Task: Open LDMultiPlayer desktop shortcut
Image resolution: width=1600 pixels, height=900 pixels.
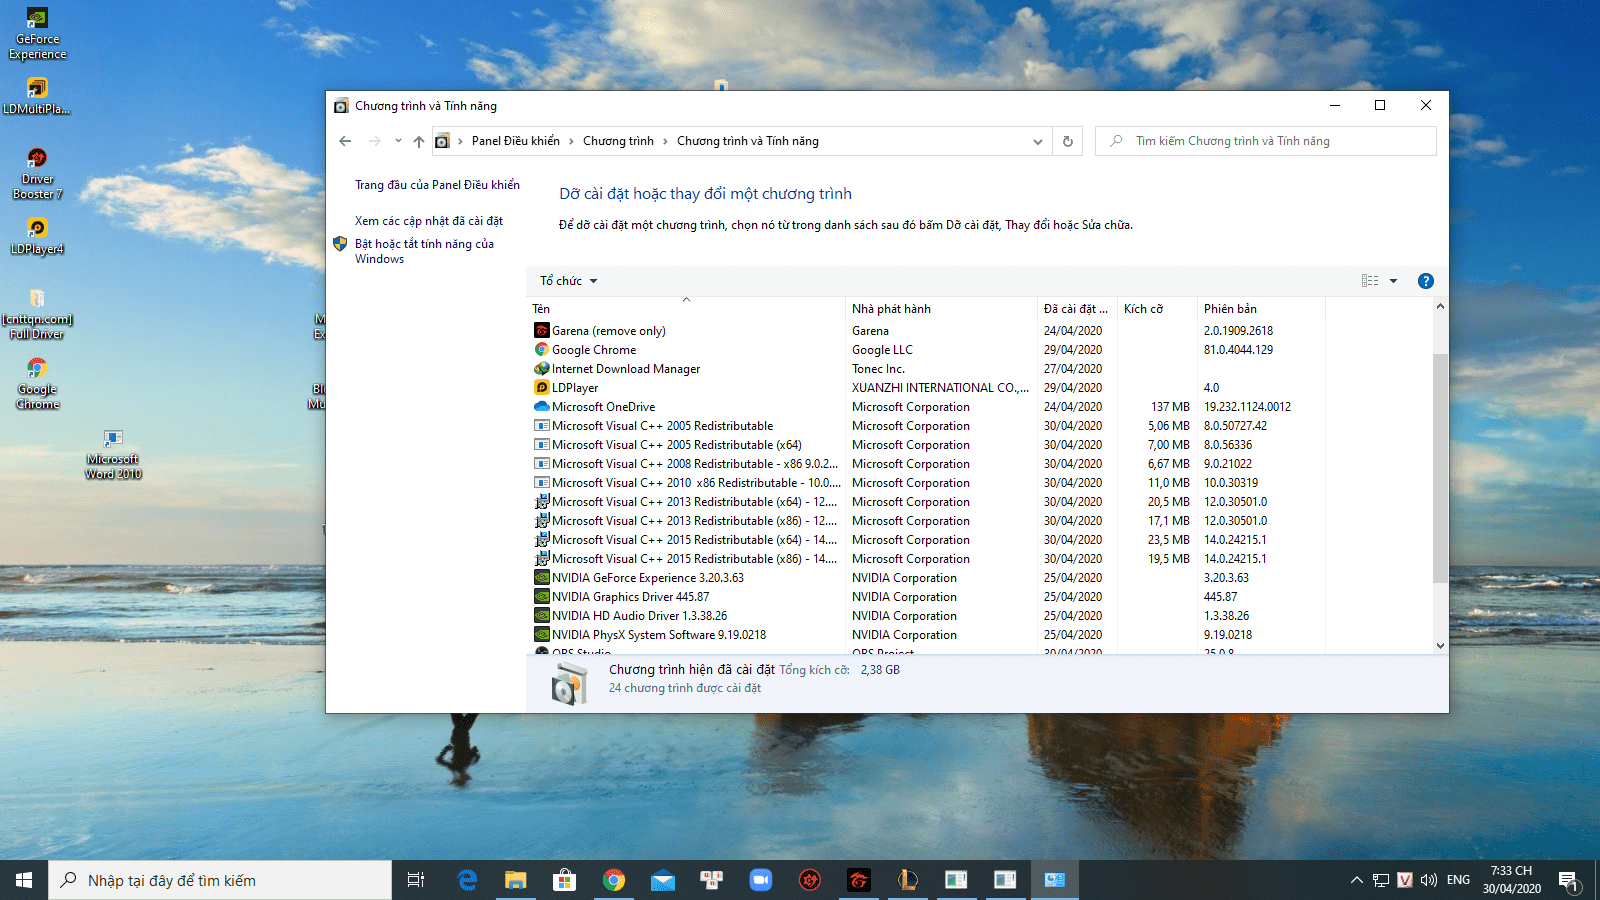Action: [37, 95]
